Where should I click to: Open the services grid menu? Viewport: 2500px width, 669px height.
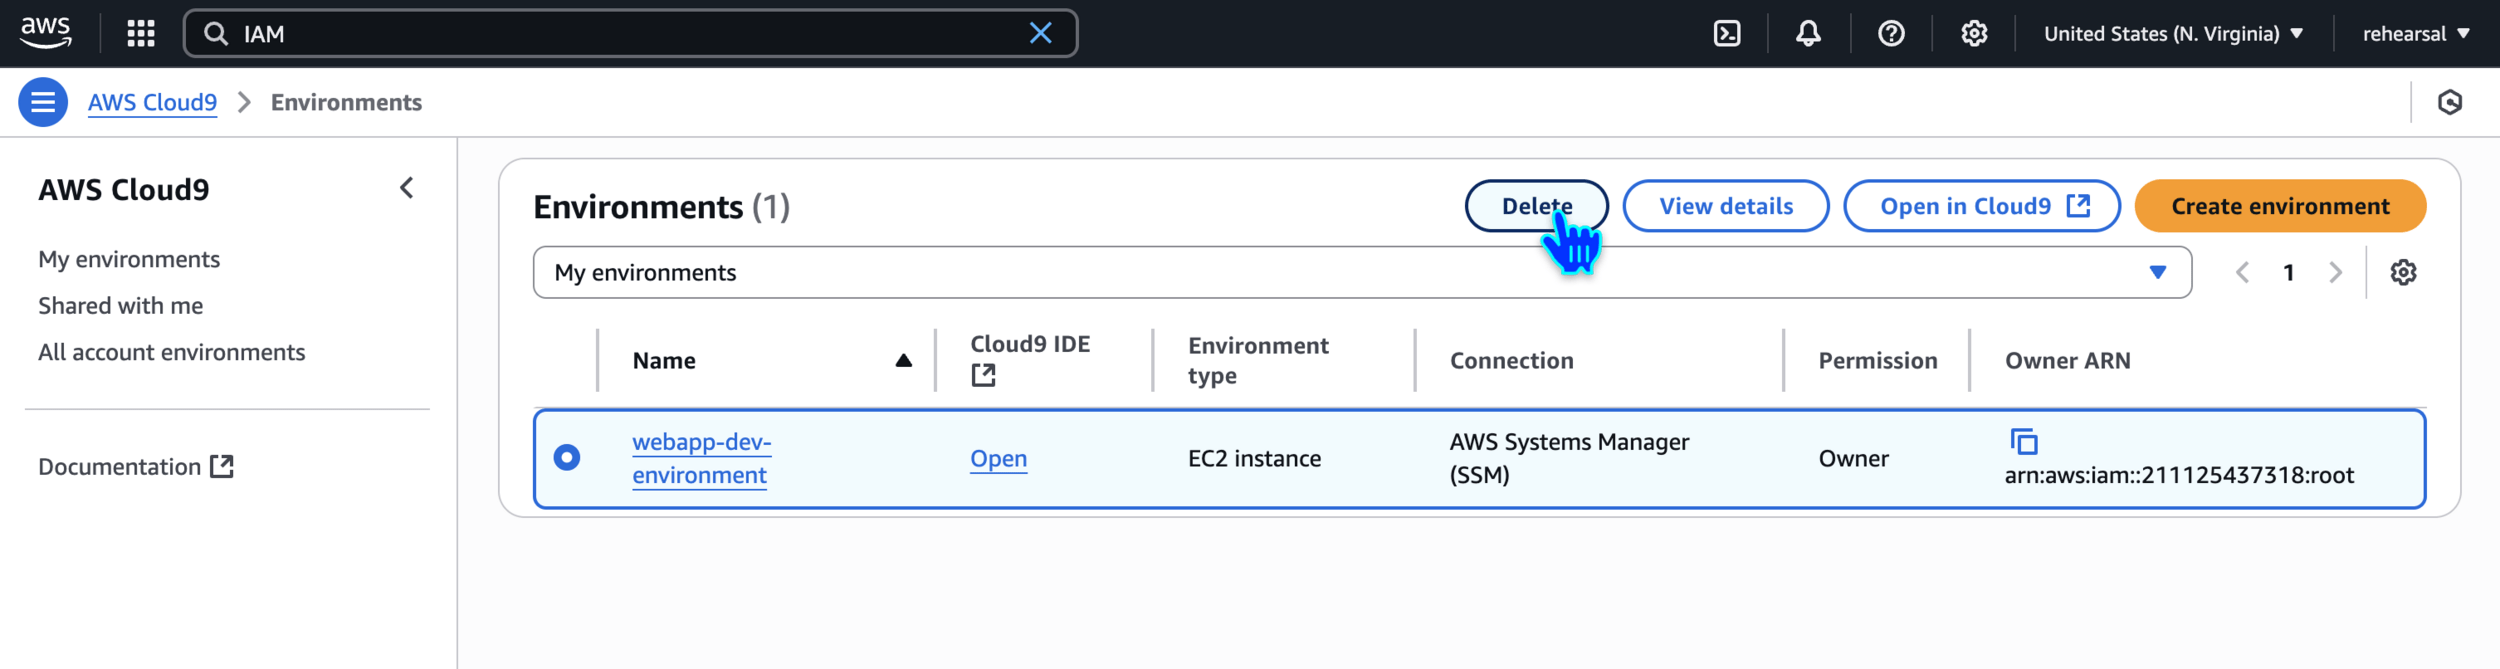(x=141, y=33)
